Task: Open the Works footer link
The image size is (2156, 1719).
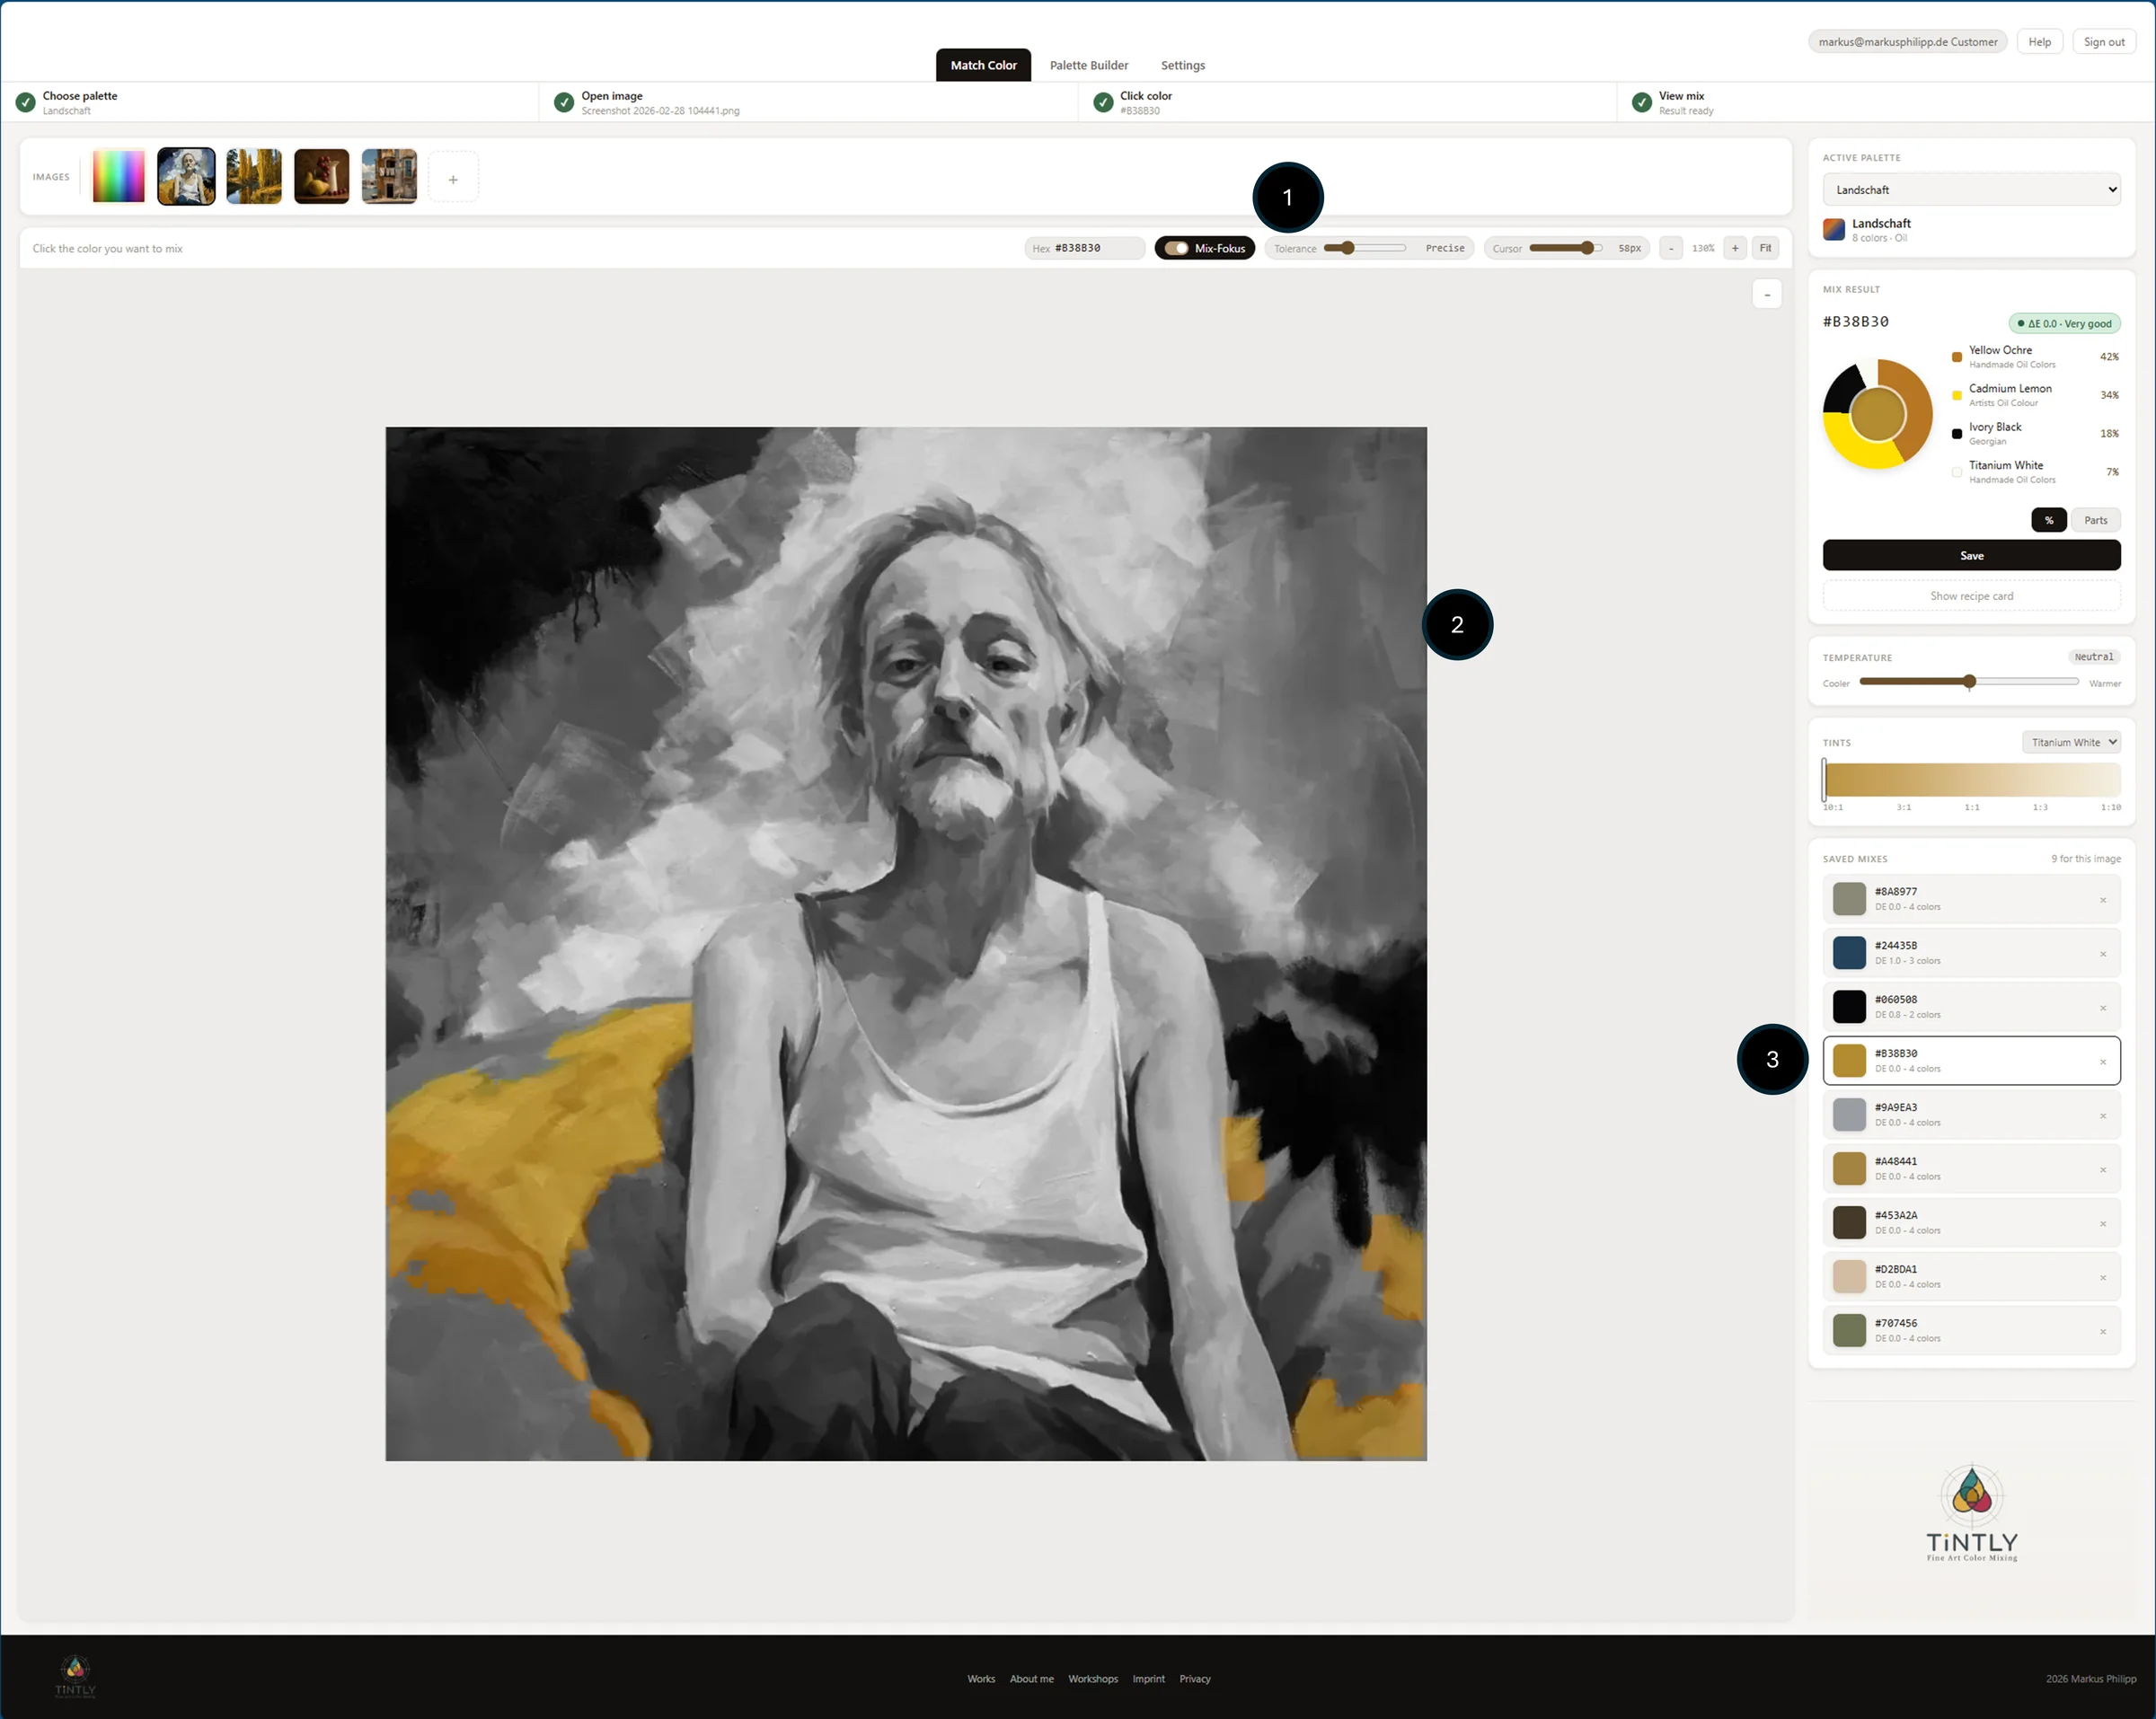Action: (x=981, y=1679)
